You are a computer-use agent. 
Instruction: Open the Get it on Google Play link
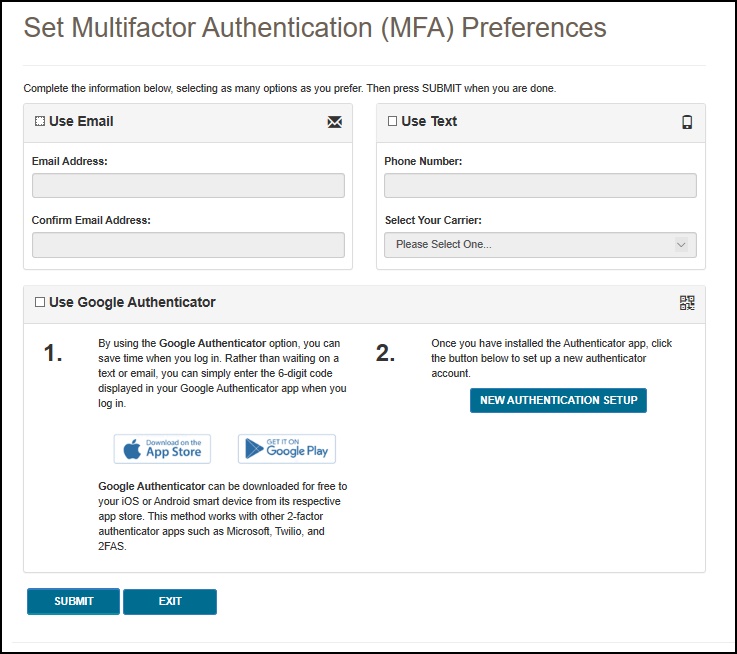point(287,450)
